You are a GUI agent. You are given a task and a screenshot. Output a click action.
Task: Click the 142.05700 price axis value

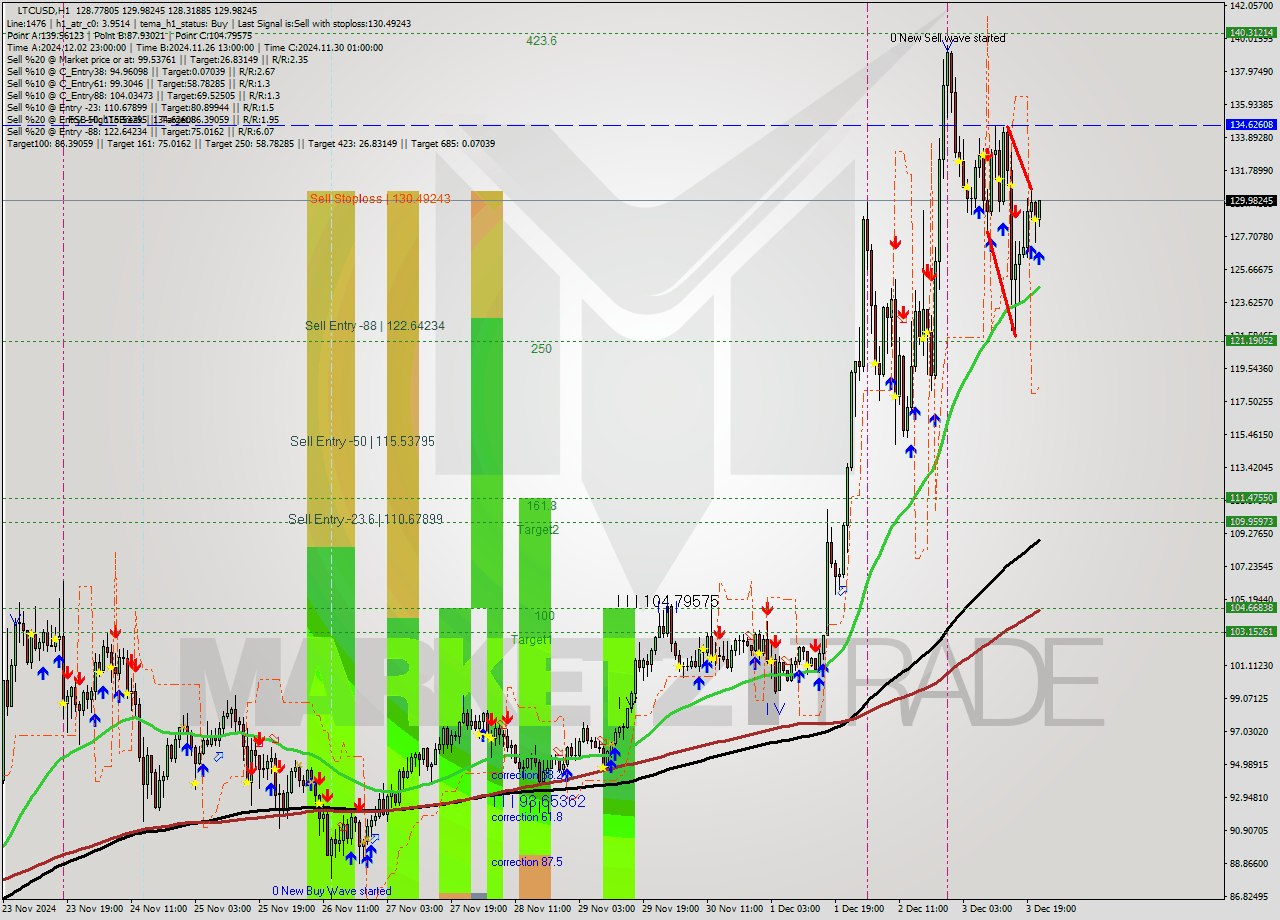(x=1251, y=6)
